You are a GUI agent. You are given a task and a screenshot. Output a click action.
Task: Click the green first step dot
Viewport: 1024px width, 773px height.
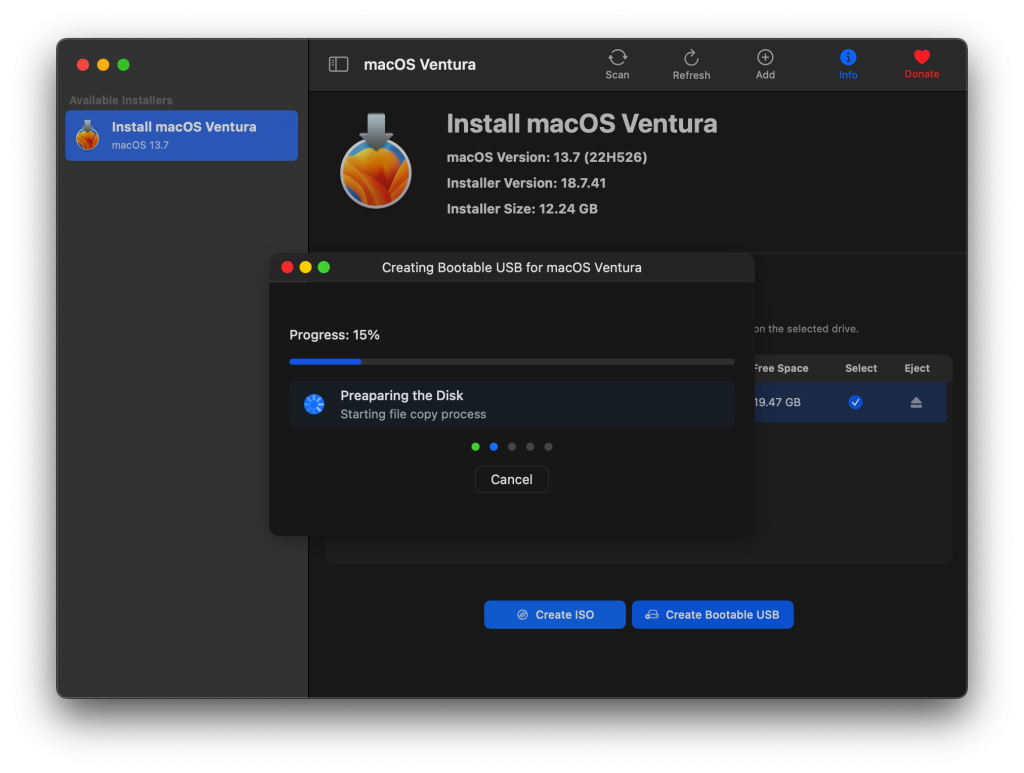(475, 447)
